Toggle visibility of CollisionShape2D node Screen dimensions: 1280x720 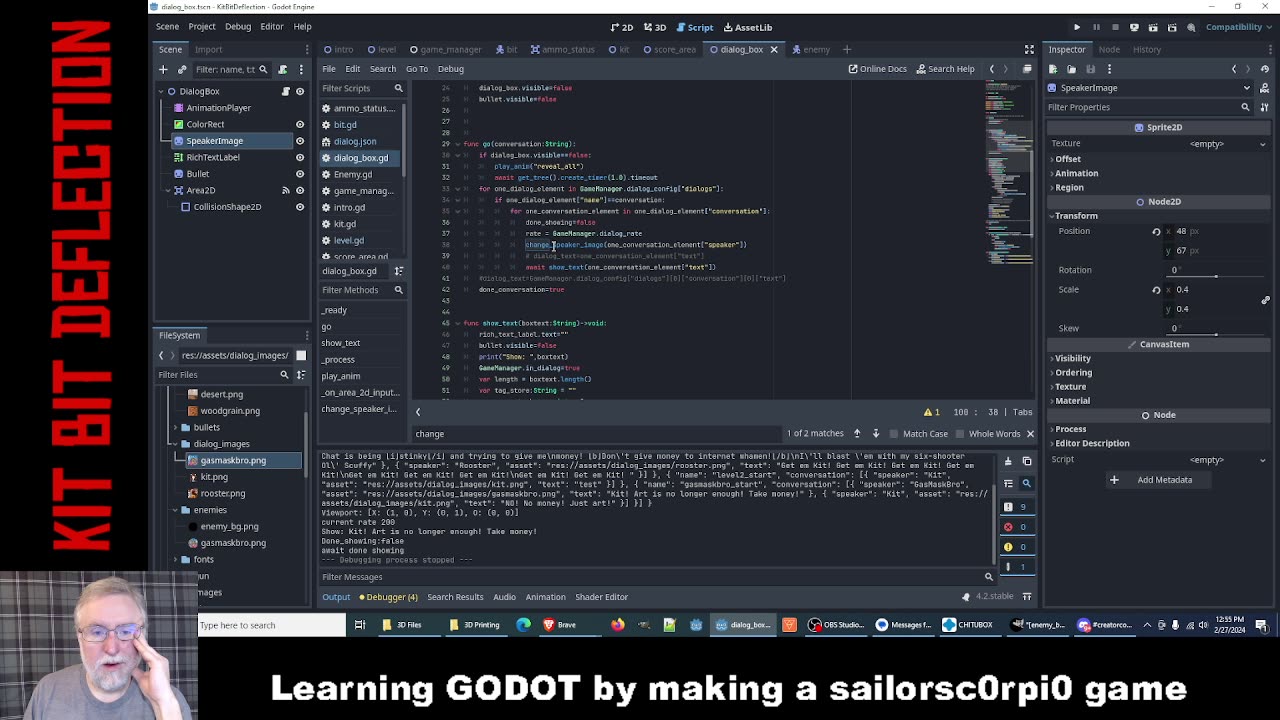pyautogui.click(x=299, y=207)
